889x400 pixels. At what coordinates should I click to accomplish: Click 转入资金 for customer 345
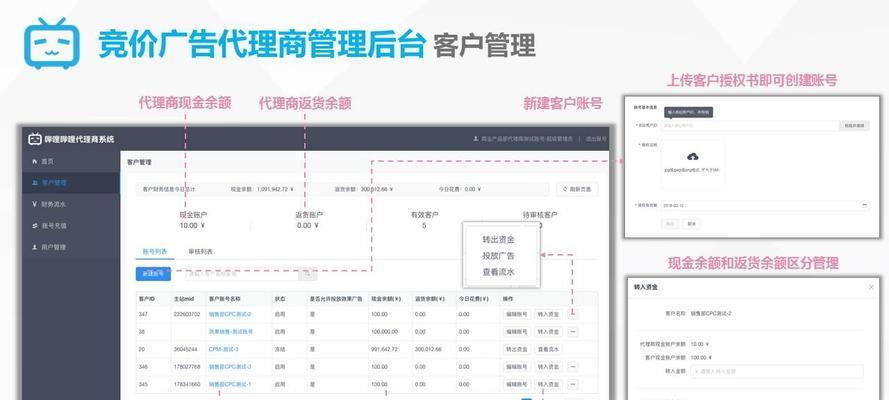(548, 384)
